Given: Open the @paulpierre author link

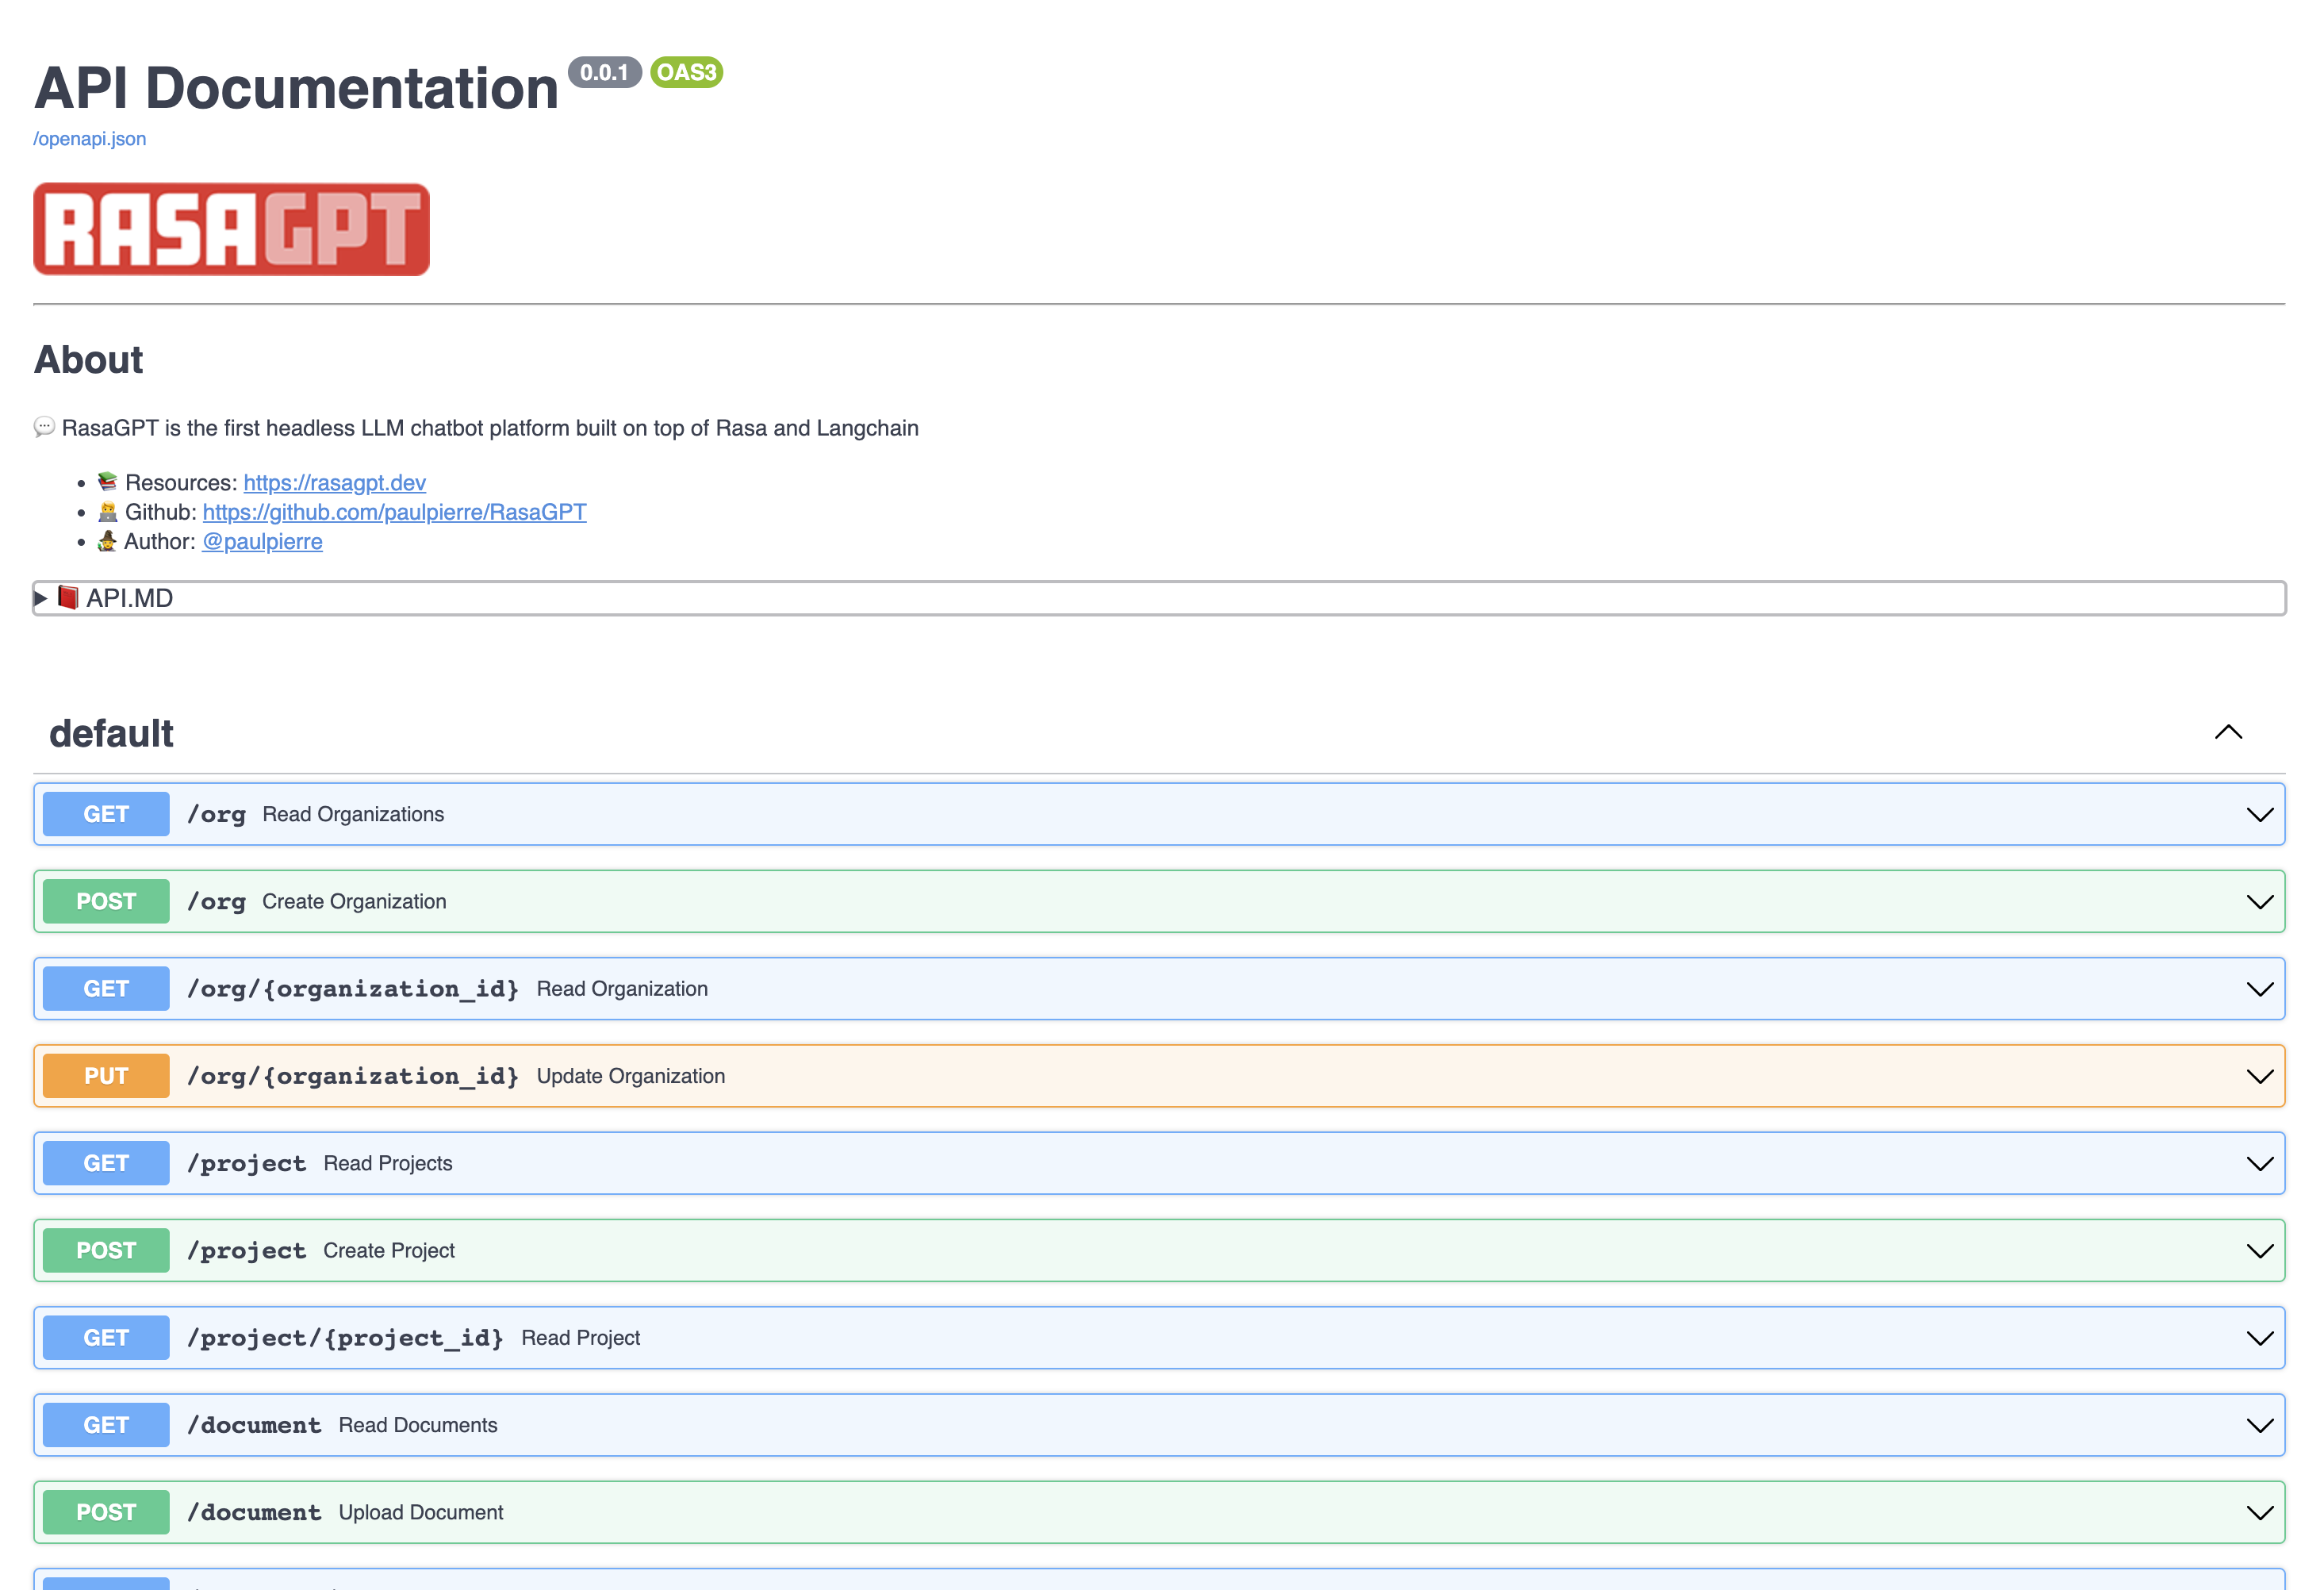Looking at the screenshot, I should 262,541.
